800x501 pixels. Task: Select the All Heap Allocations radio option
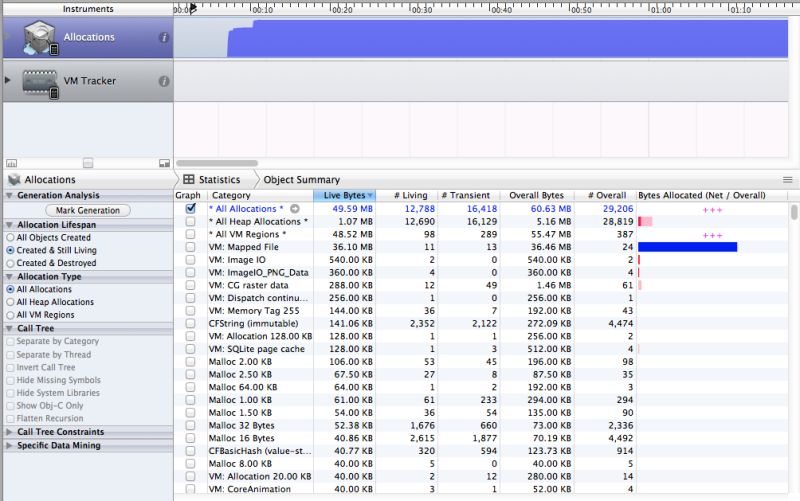pos(10,302)
